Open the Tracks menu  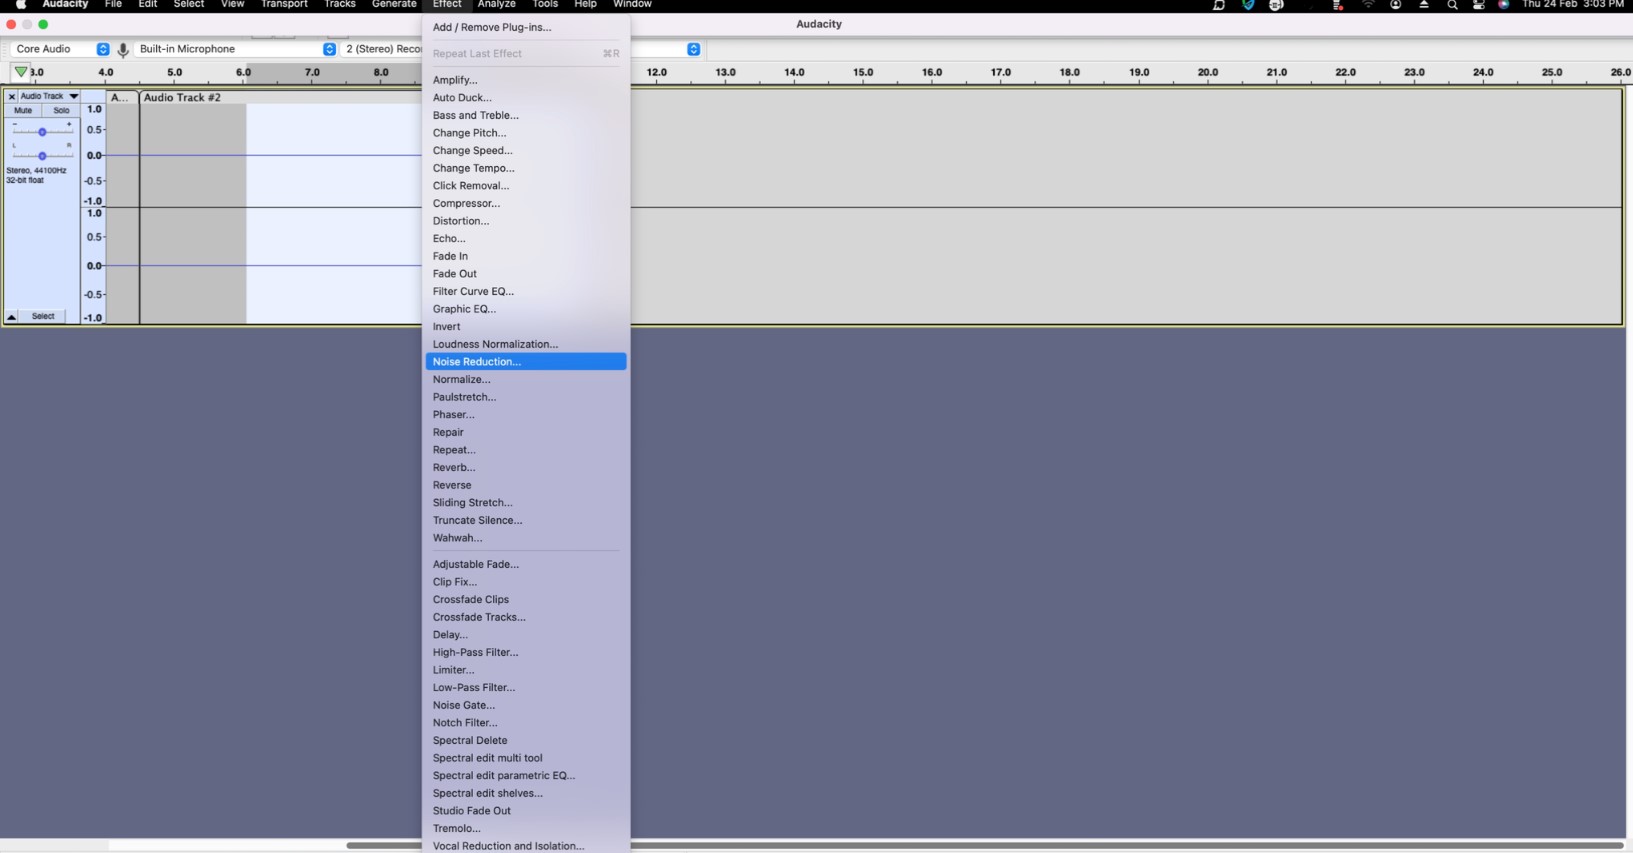[340, 5]
